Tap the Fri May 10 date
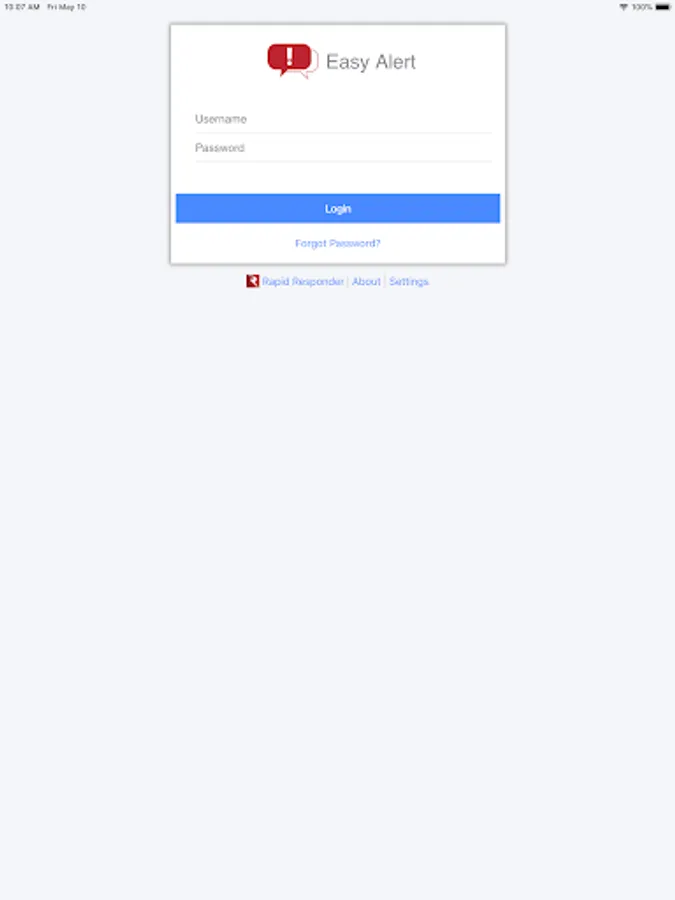Image resolution: width=675 pixels, height=900 pixels. (67, 7)
